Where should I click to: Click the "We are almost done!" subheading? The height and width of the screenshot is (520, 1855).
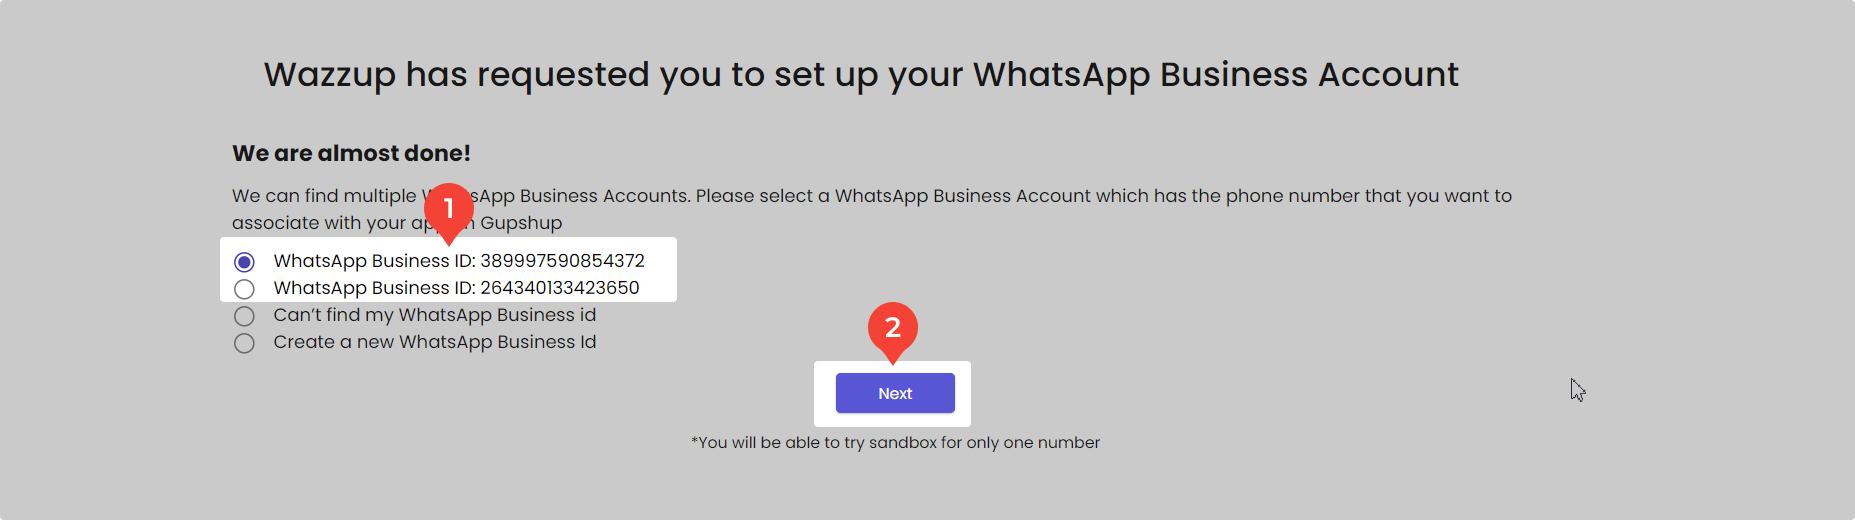coord(351,153)
